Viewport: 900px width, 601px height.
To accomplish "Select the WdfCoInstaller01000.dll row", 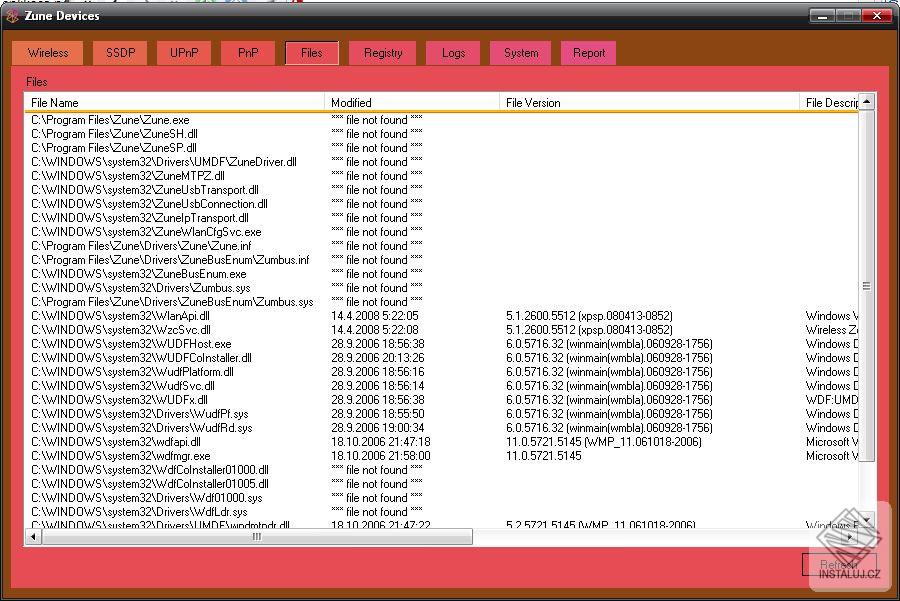I will [x=442, y=470].
